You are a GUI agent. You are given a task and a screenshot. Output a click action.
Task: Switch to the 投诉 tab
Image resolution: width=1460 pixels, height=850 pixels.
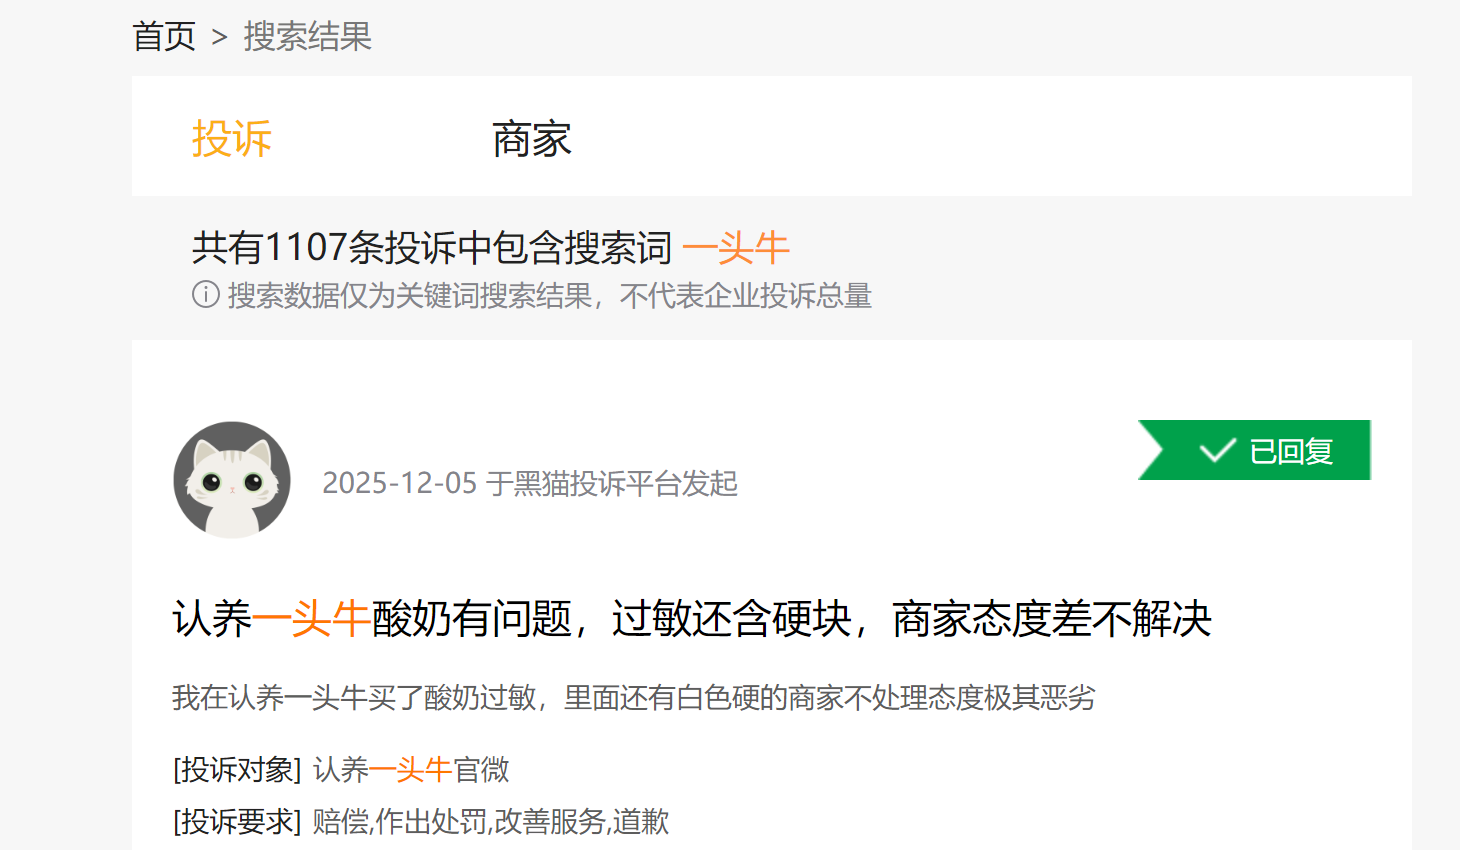point(232,139)
